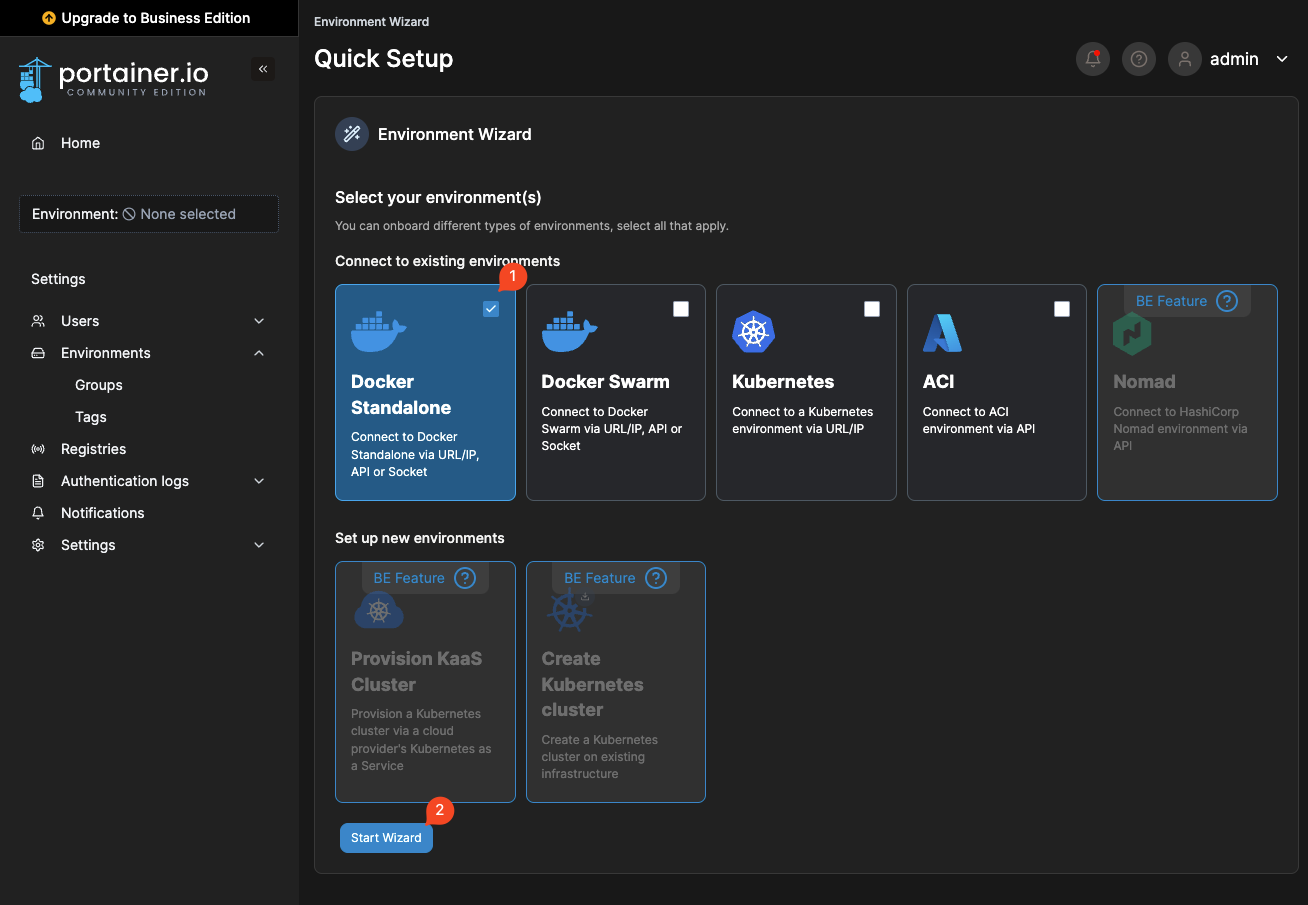Click the ACI Azure logo icon
This screenshot has height=905, width=1308.
point(942,332)
